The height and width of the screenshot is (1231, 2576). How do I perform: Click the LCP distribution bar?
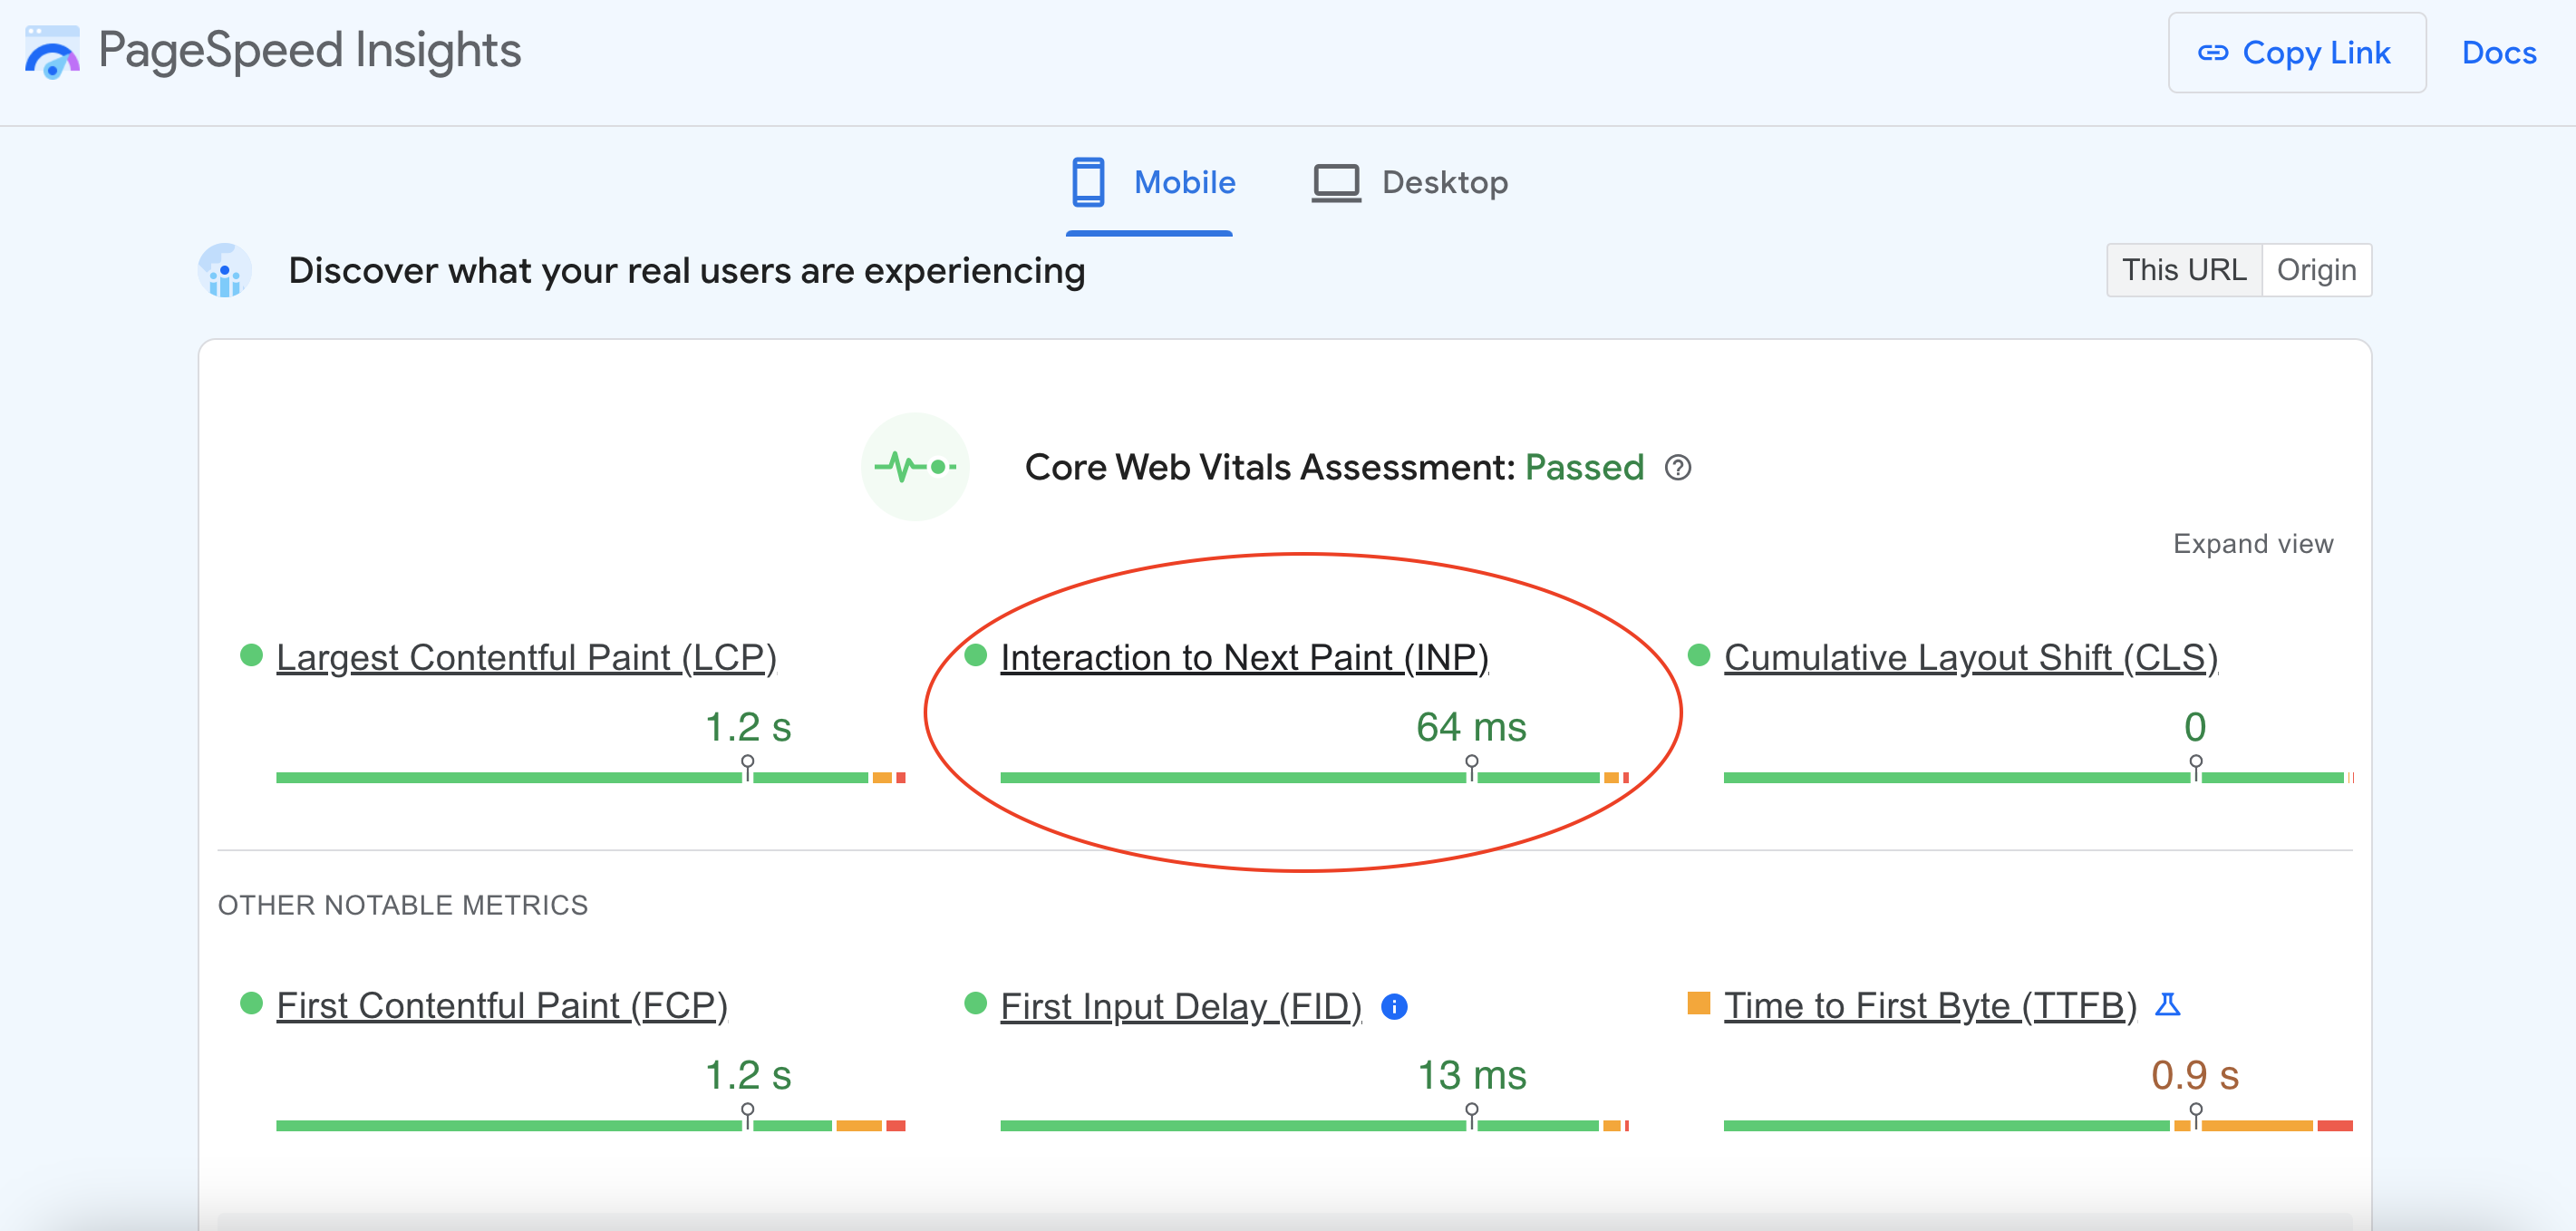[x=591, y=777]
